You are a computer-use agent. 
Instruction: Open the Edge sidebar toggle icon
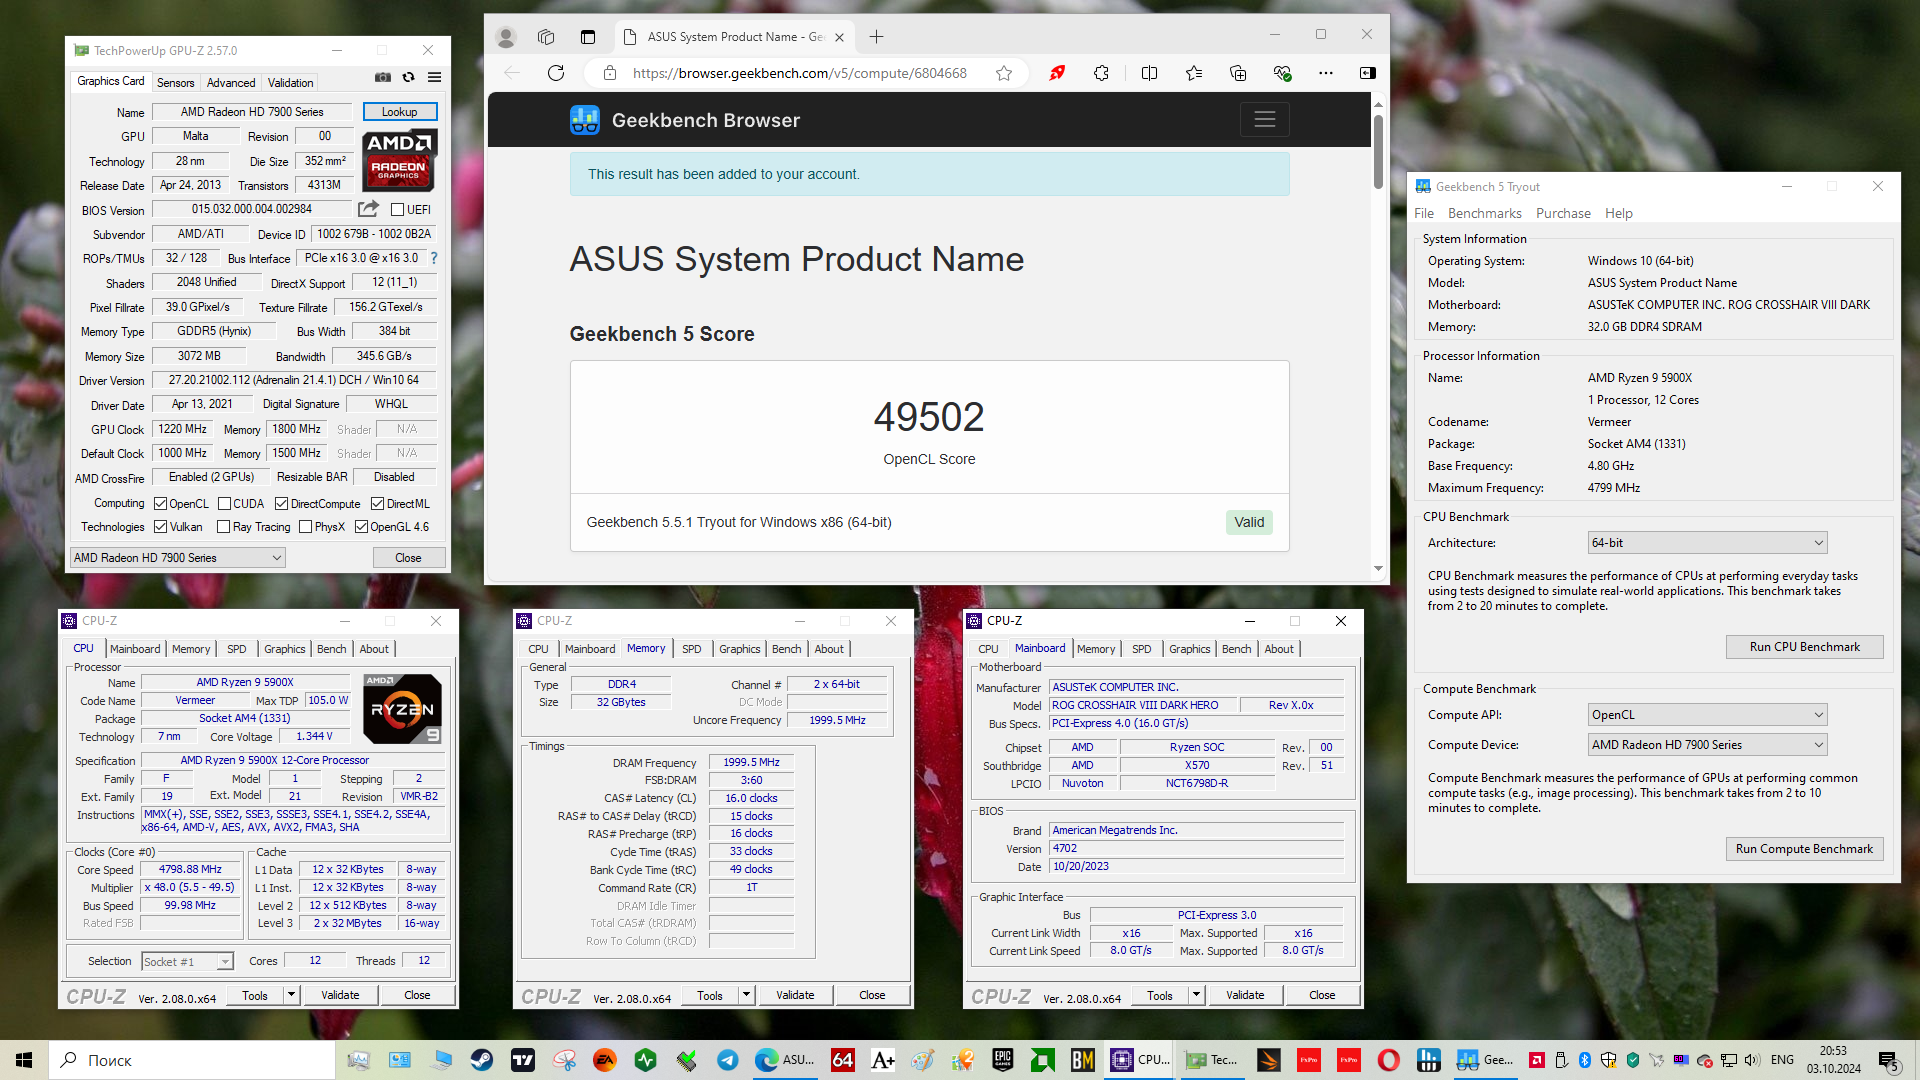[1368, 73]
